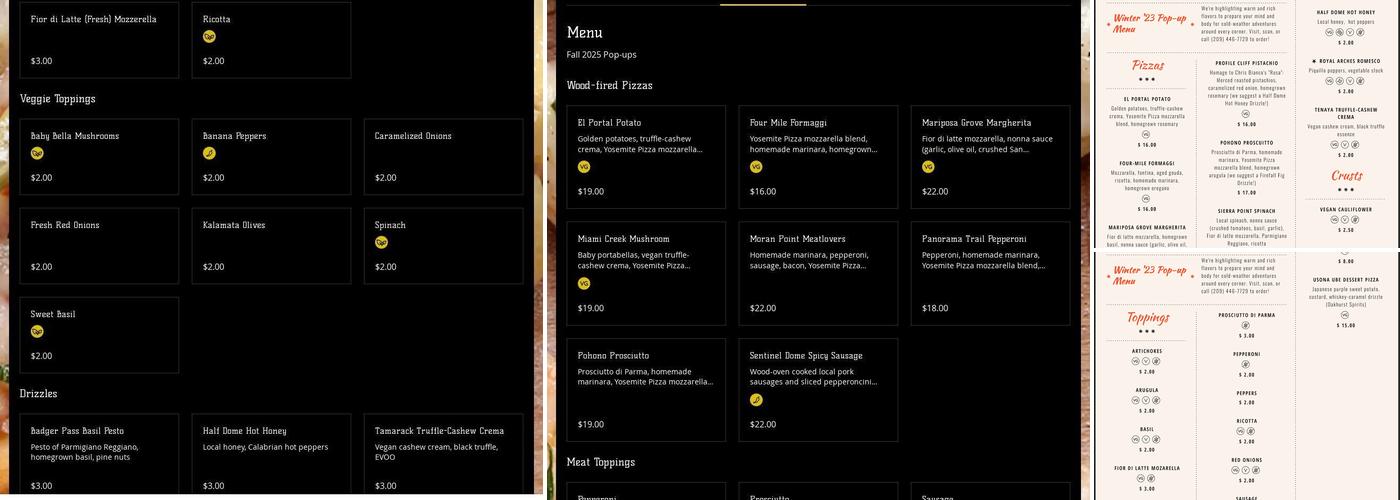Open the Pohono Prosciutto pizza card
1400x500 pixels.
click(646, 390)
